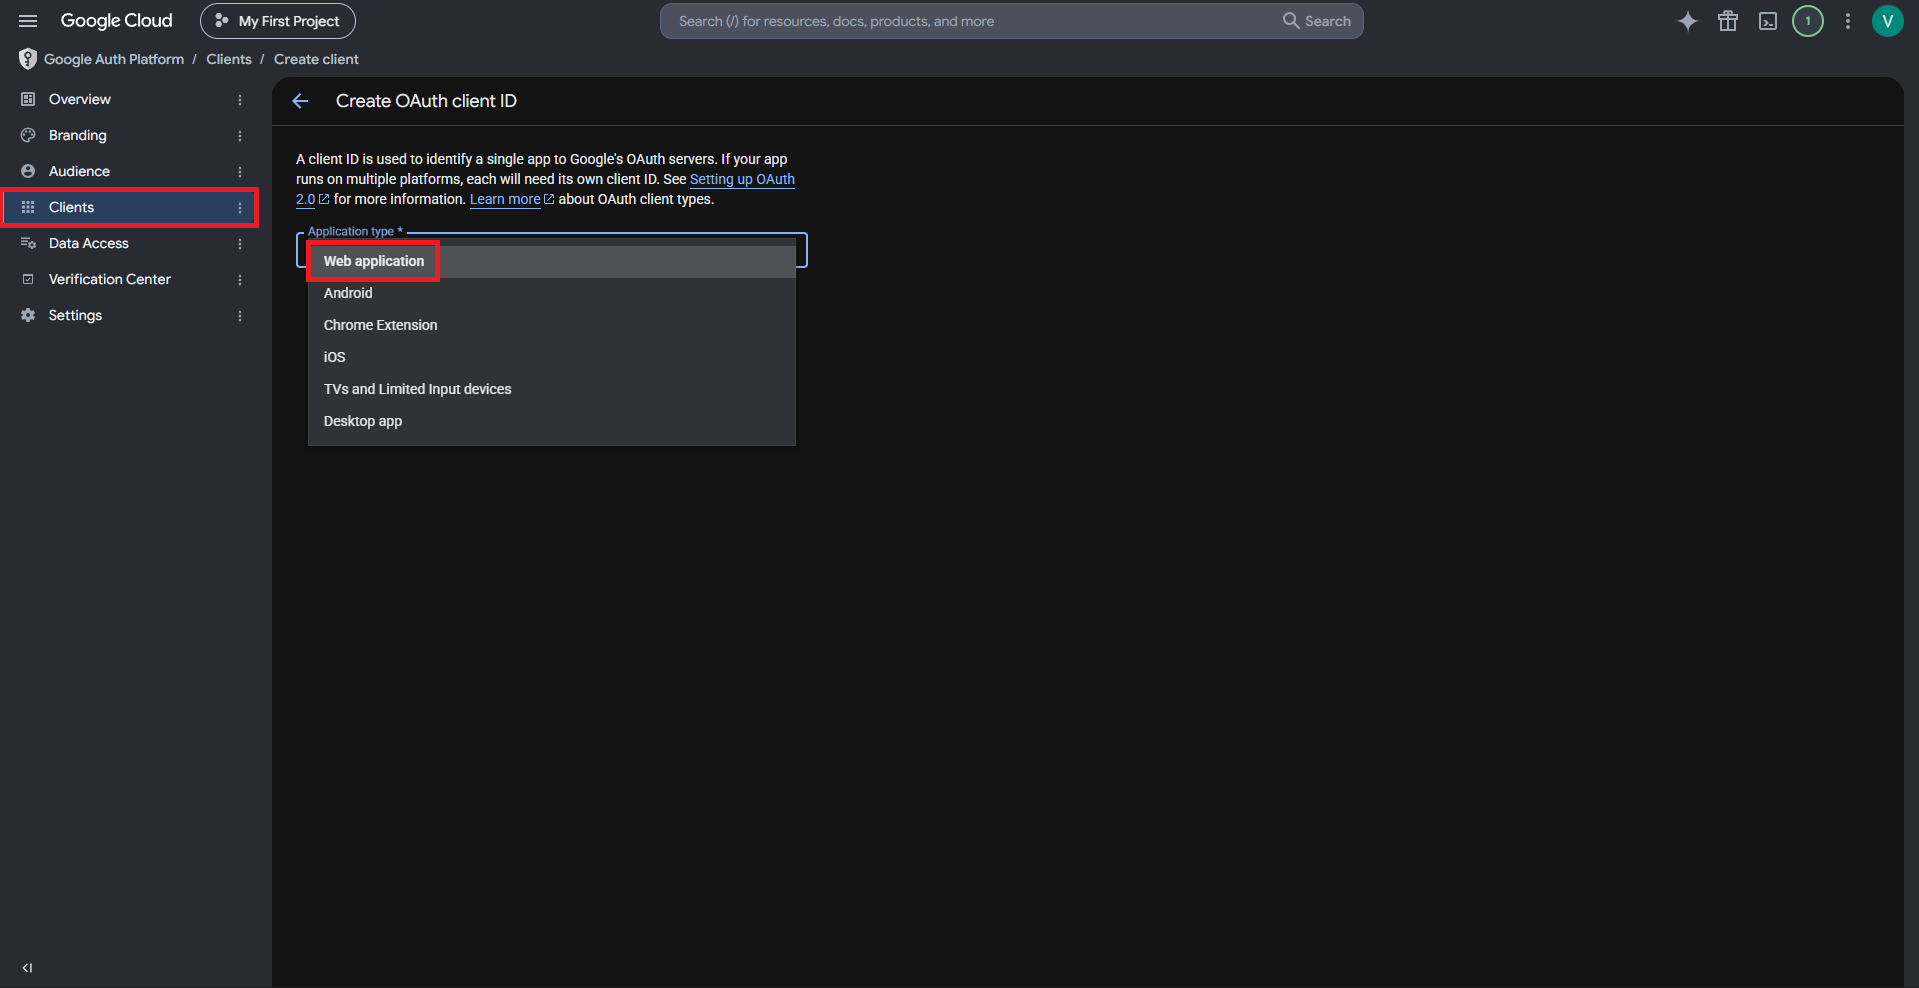Select Web application option
The height and width of the screenshot is (988, 1919).
(x=552, y=261)
